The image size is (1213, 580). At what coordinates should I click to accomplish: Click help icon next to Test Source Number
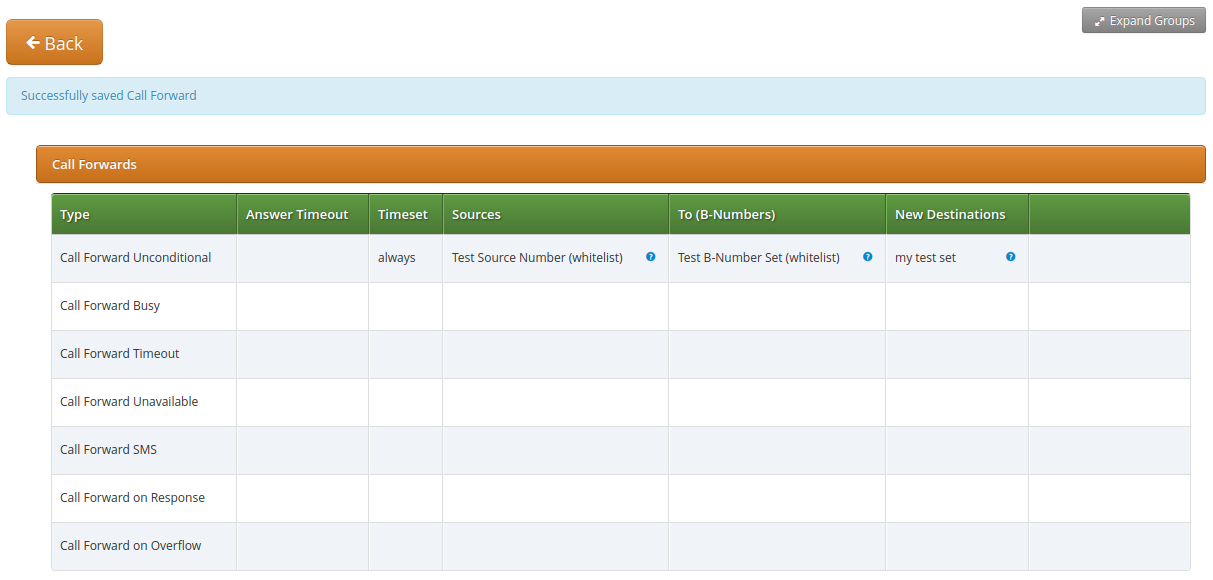tap(651, 257)
